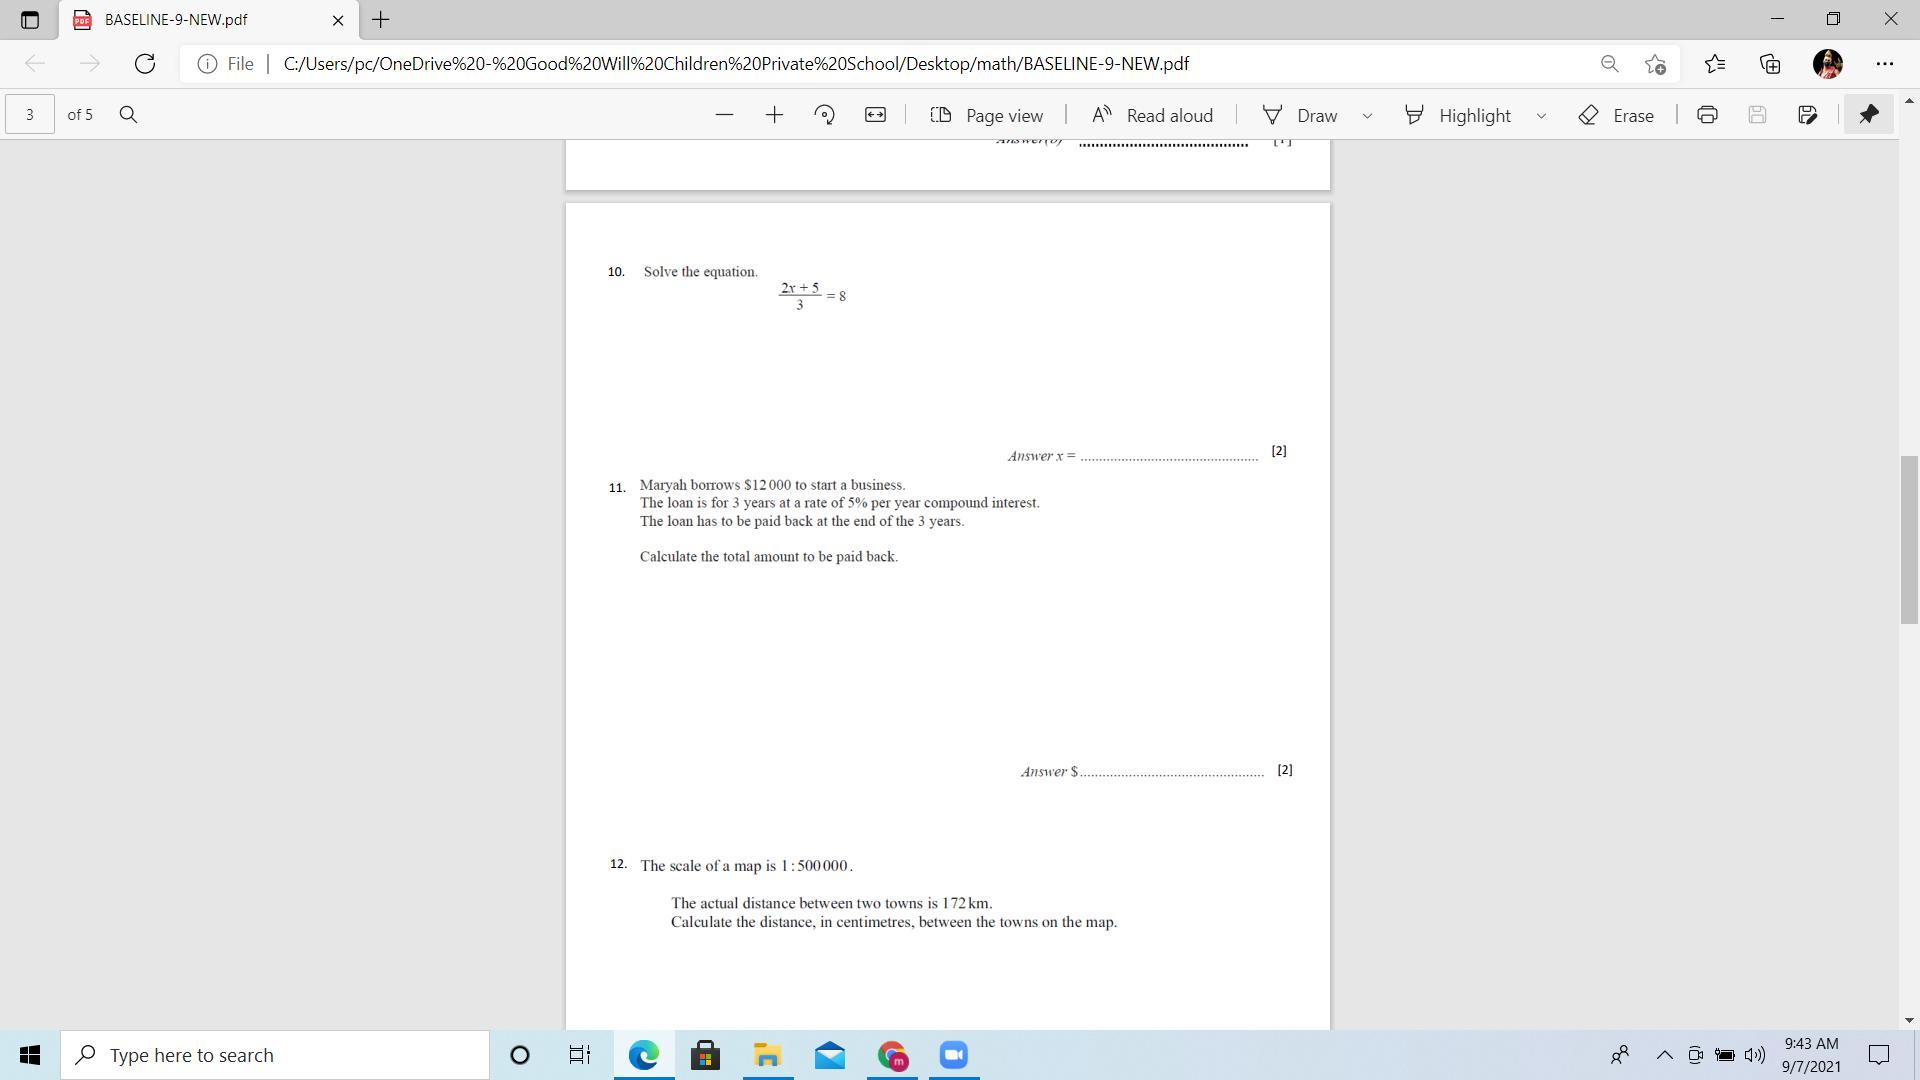Toggle the Erase tool

(x=1616, y=115)
